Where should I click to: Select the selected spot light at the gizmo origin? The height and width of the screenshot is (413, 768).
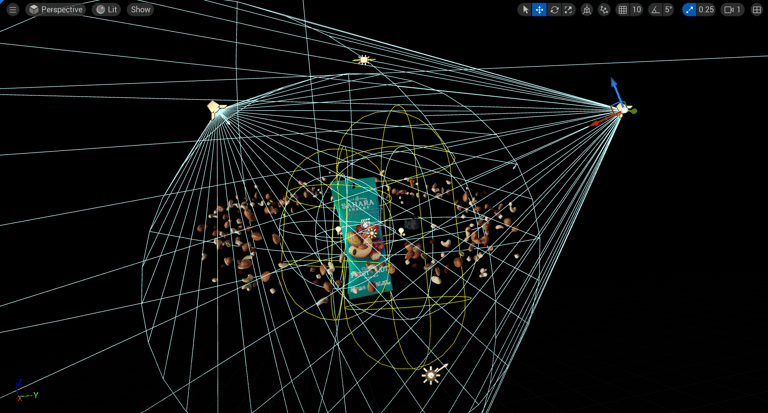pyautogui.click(x=624, y=109)
